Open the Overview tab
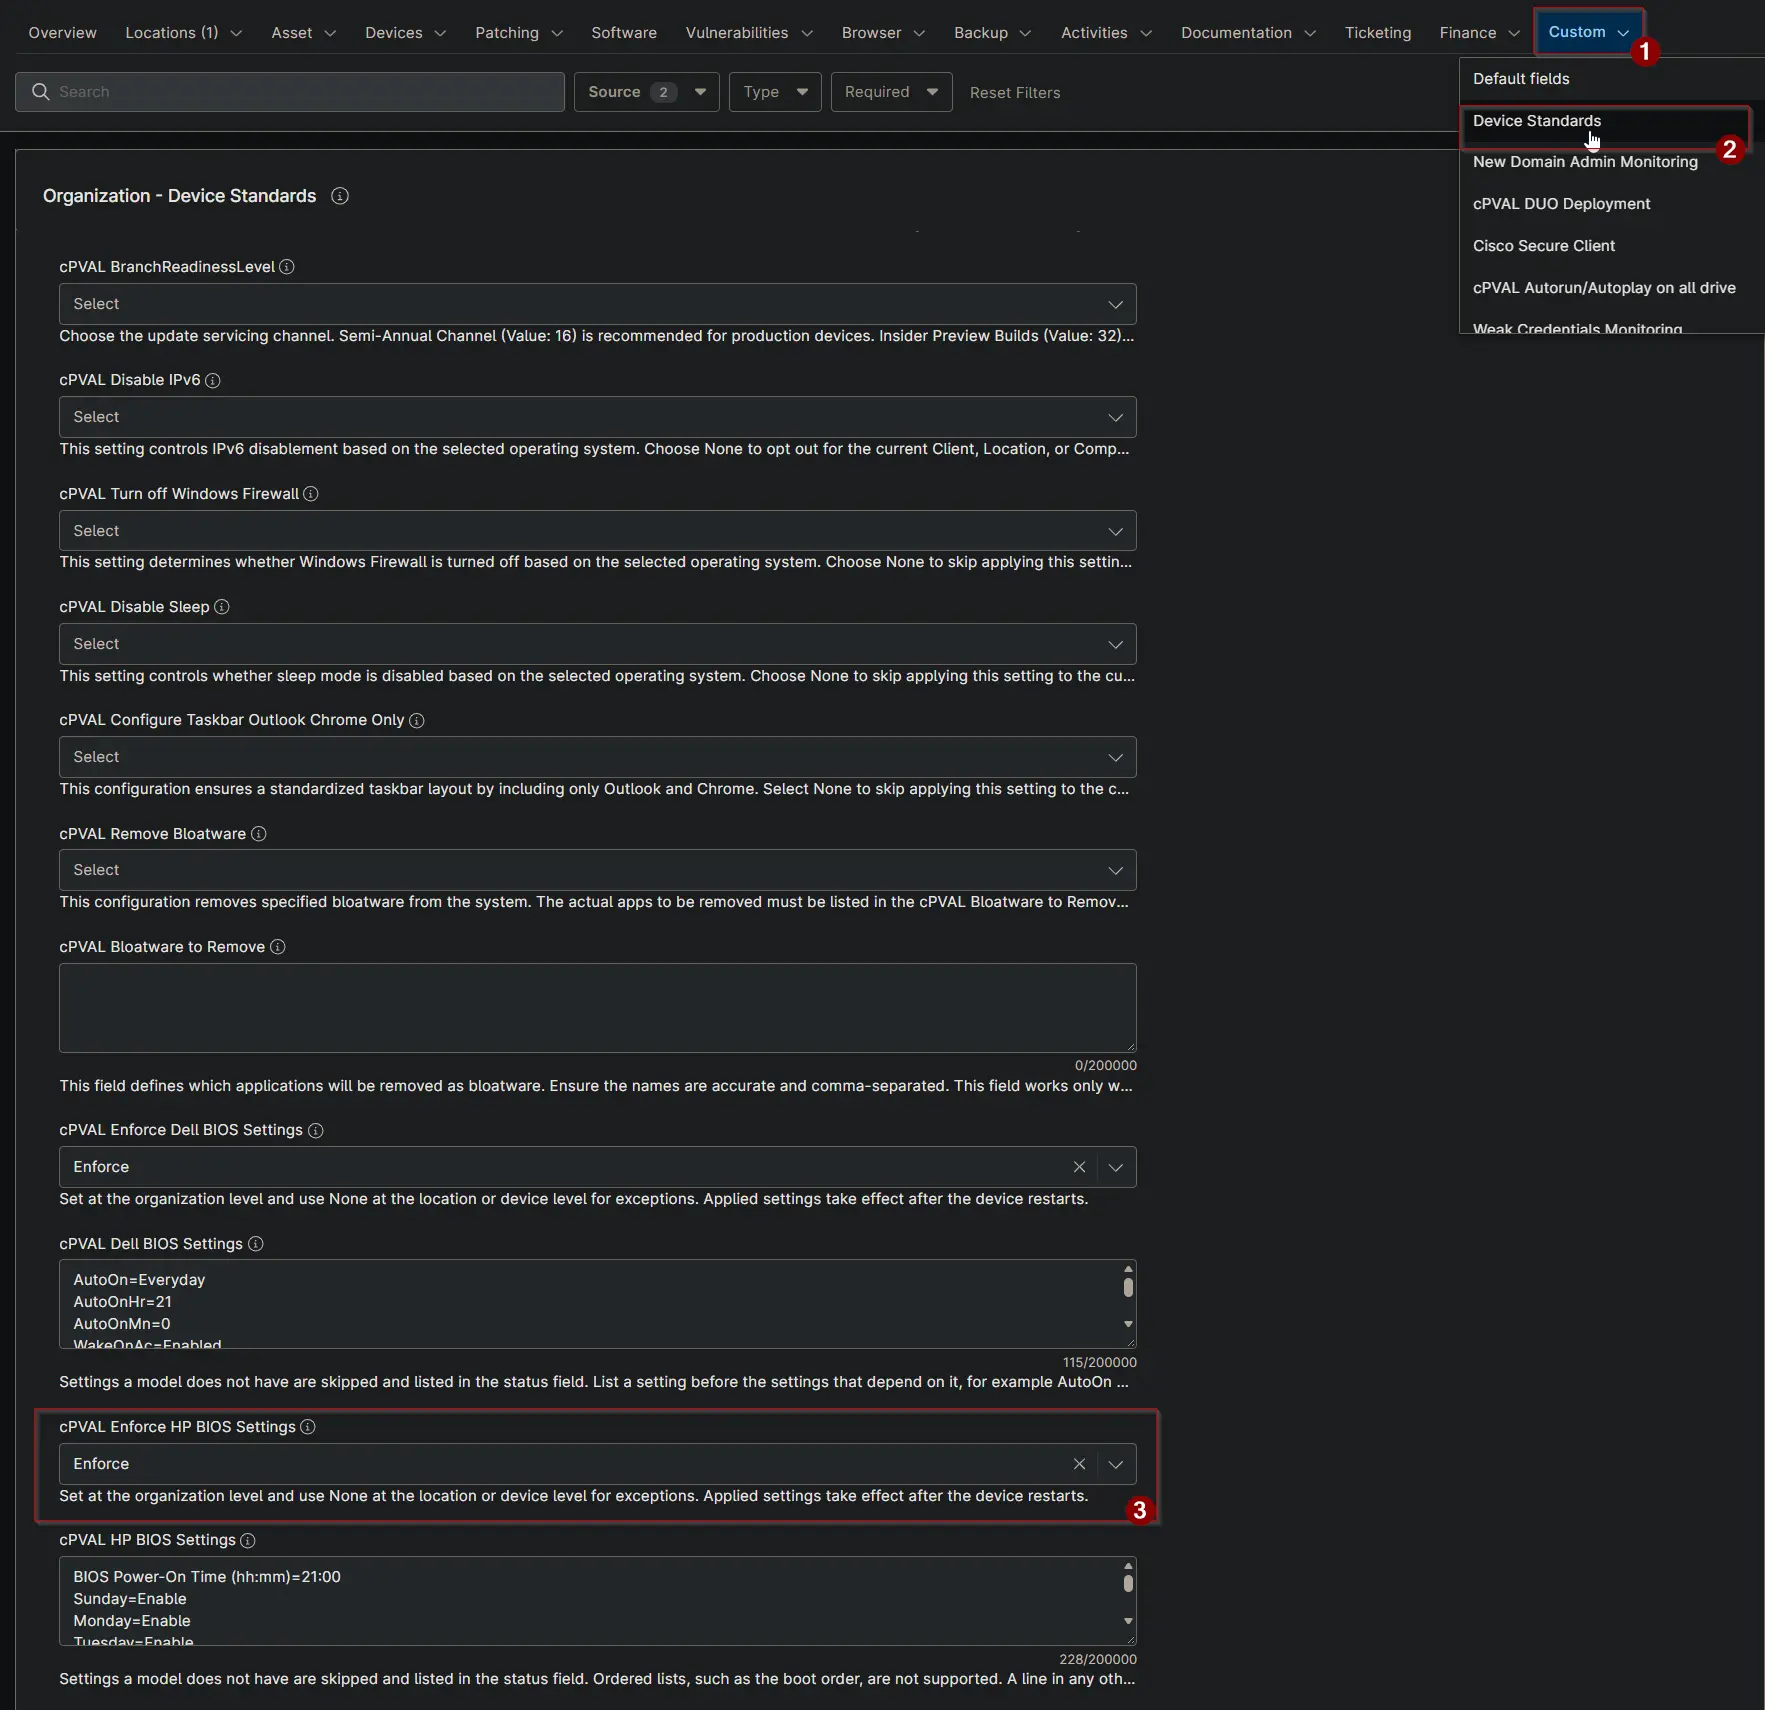Image resolution: width=1765 pixels, height=1710 pixels. (63, 33)
